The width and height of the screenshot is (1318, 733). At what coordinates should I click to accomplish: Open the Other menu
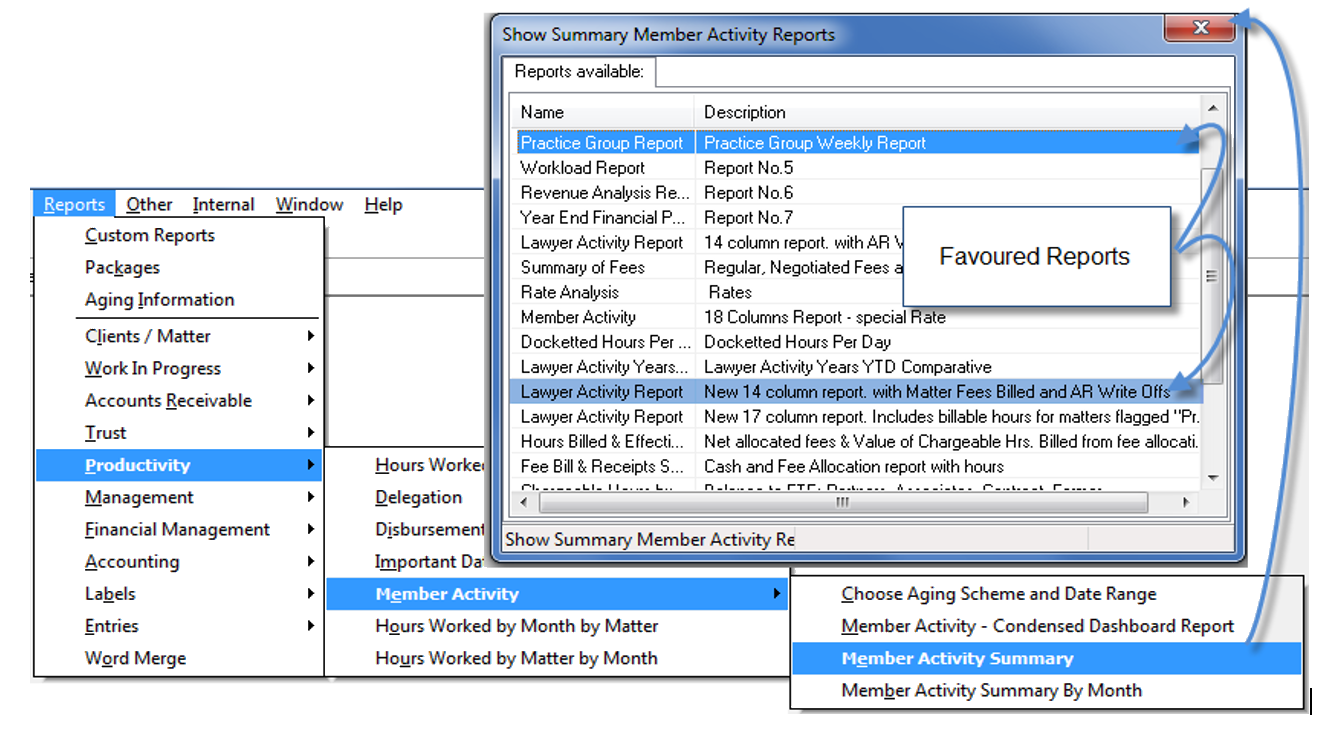pos(149,204)
